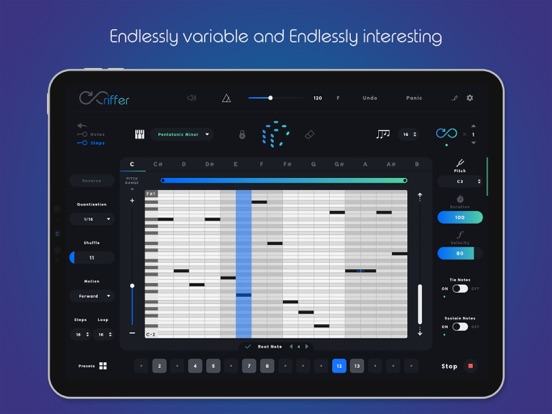
Task: Toggle the metronome triangle icon
Action: [x=226, y=98]
